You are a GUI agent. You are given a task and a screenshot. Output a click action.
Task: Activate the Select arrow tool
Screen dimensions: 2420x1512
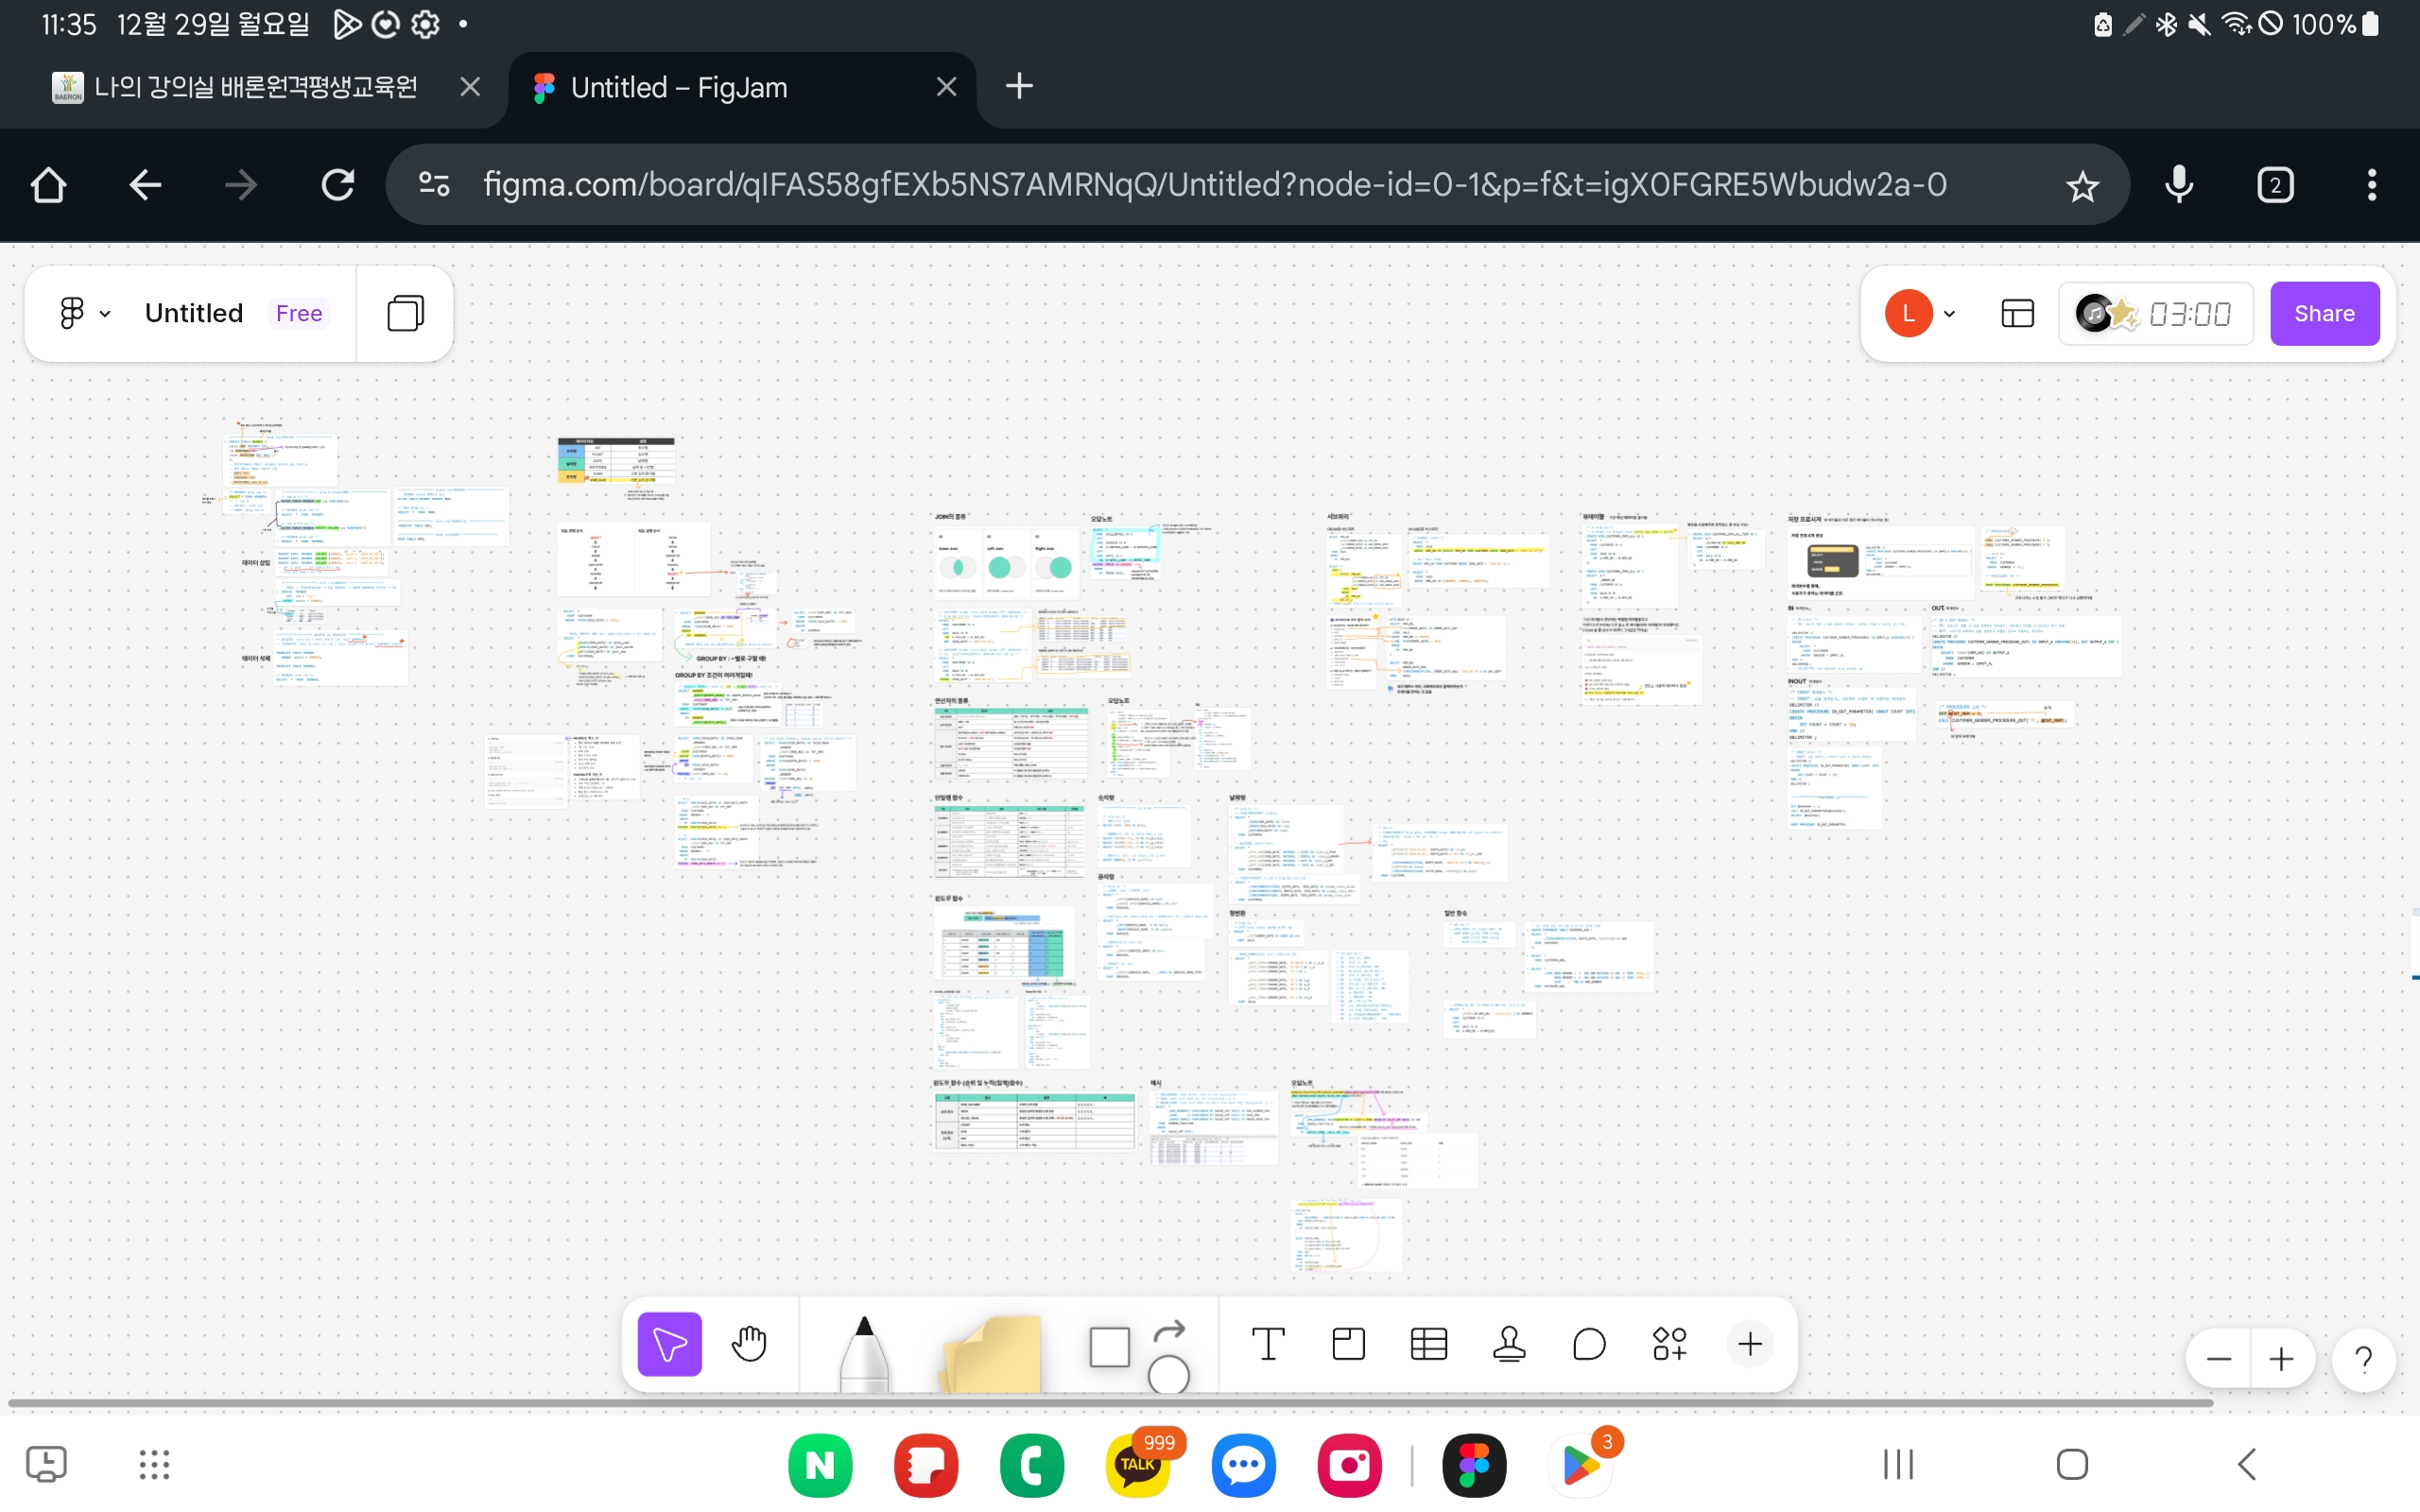669,1344
